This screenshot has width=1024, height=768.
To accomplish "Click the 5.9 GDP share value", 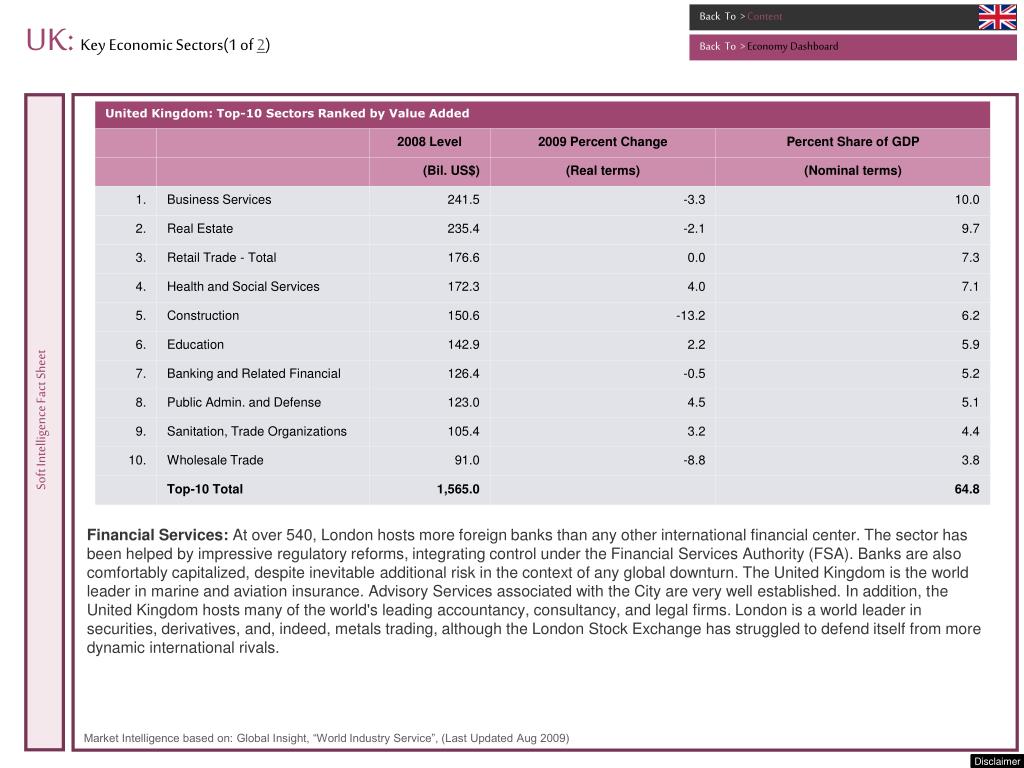I will coord(970,344).
